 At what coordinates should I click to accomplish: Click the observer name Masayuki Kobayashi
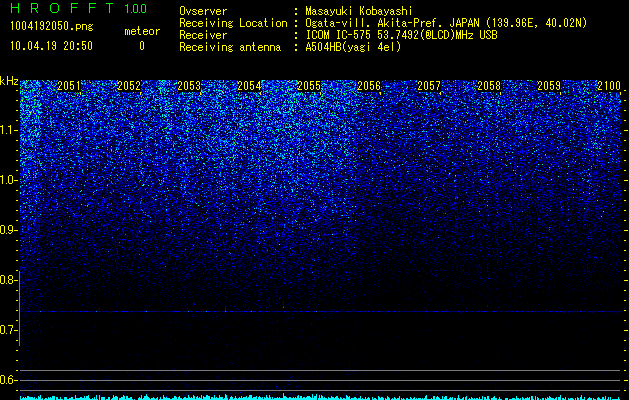click(x=359, y=11)
